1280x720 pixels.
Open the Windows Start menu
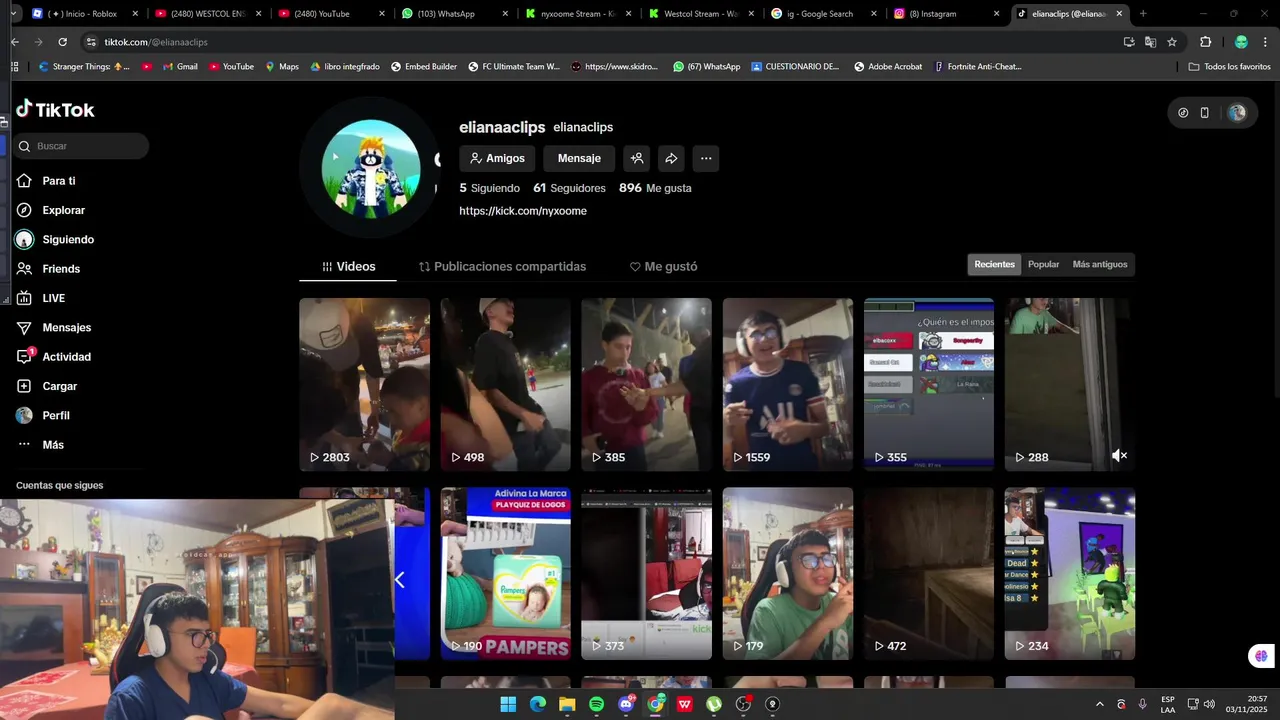coord(508,704)
